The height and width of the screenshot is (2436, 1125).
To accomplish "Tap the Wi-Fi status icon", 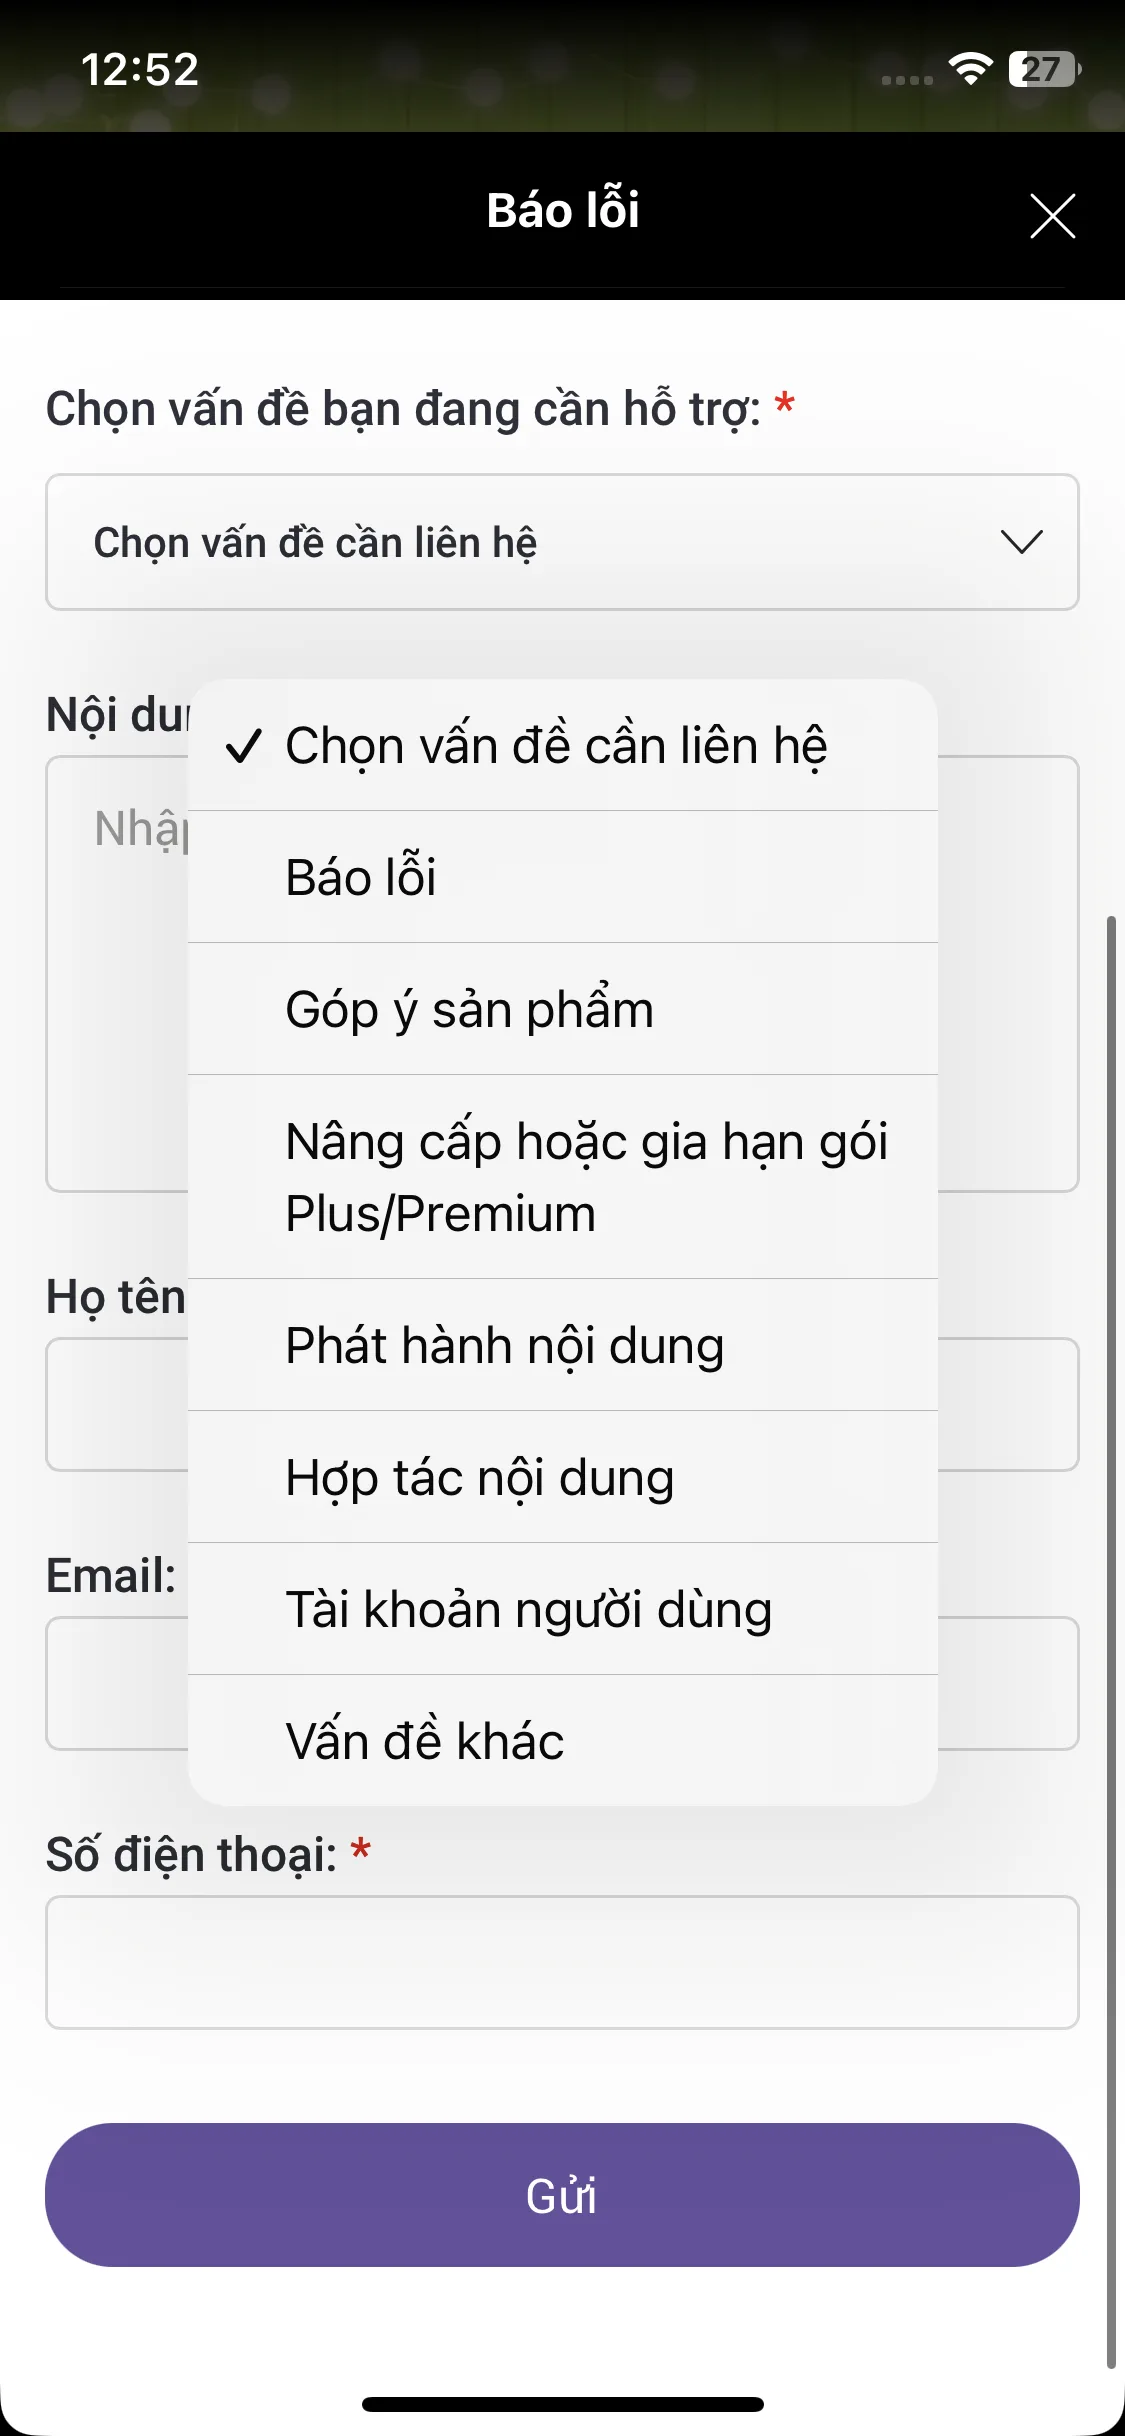I will pyautogui.click(x=970, y=69).
